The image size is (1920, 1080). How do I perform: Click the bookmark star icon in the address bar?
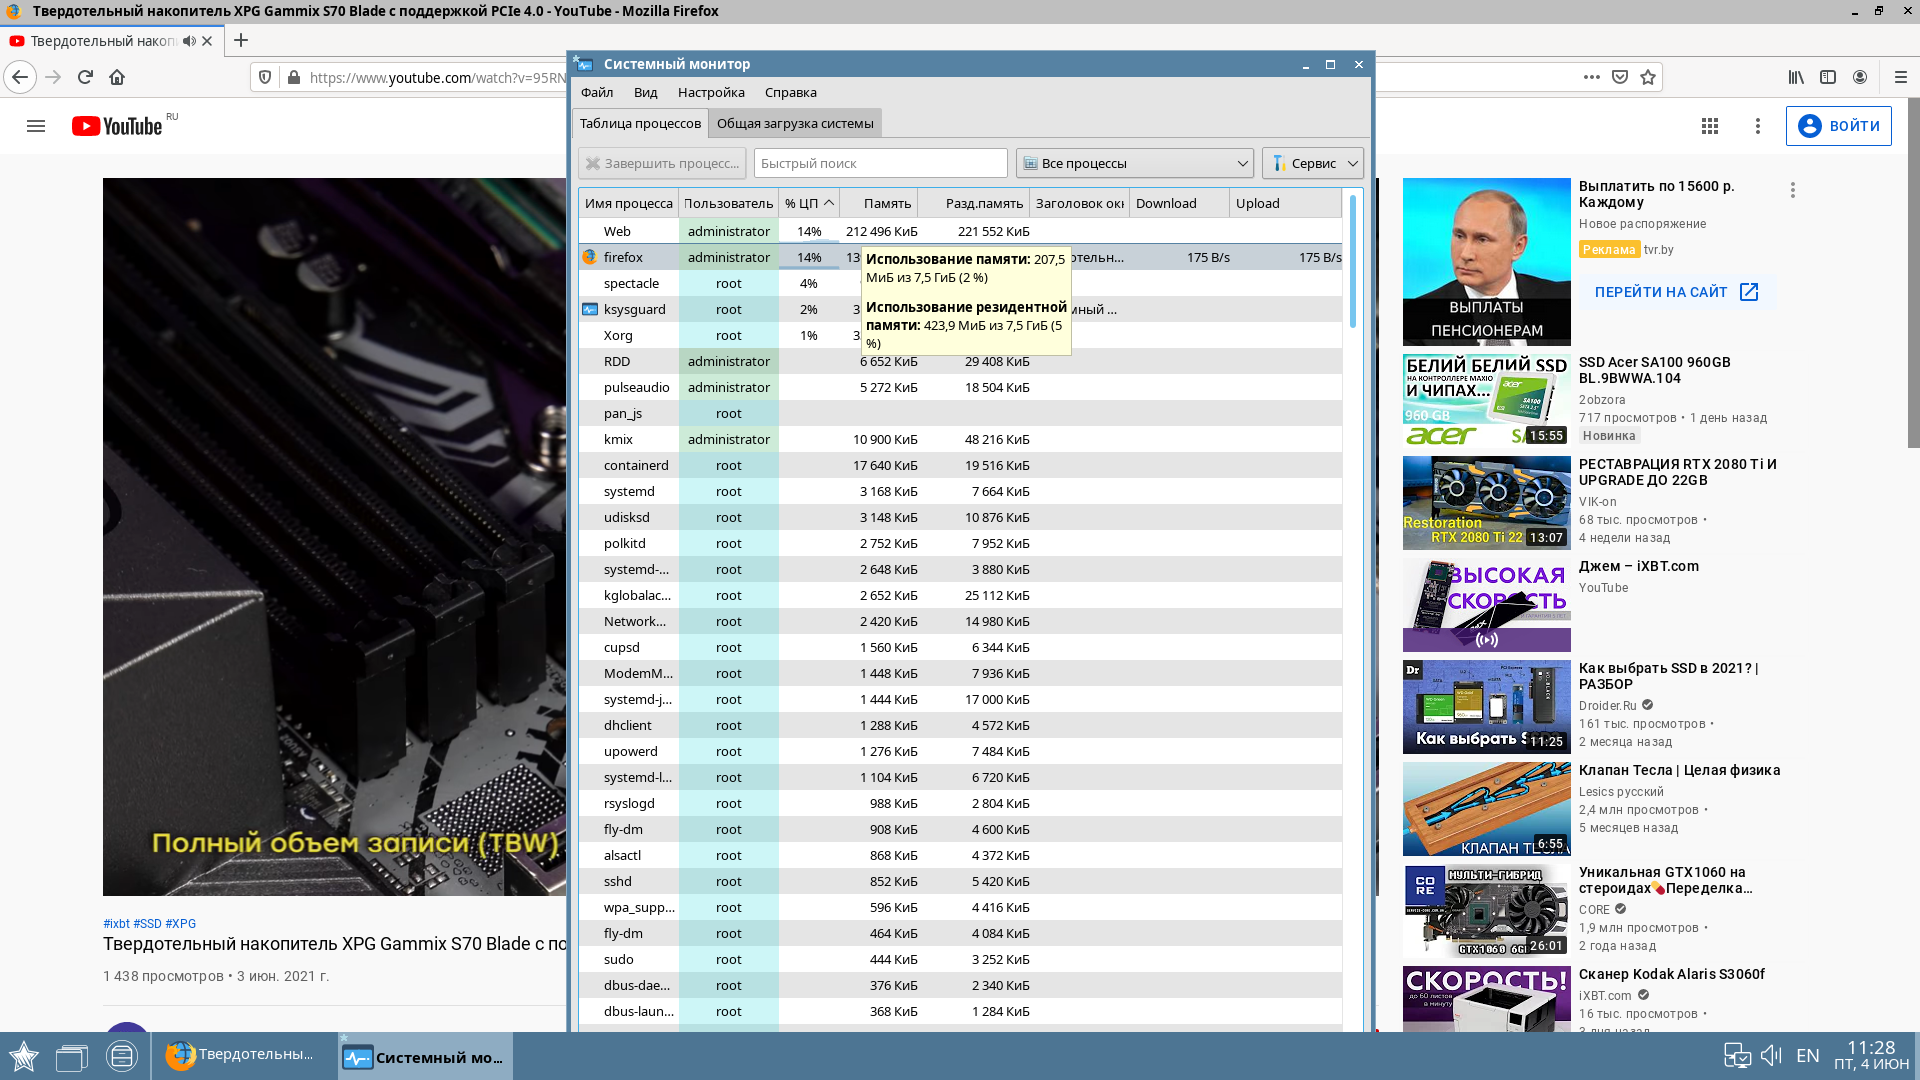pyautogui.click(x=1648, y=77)
